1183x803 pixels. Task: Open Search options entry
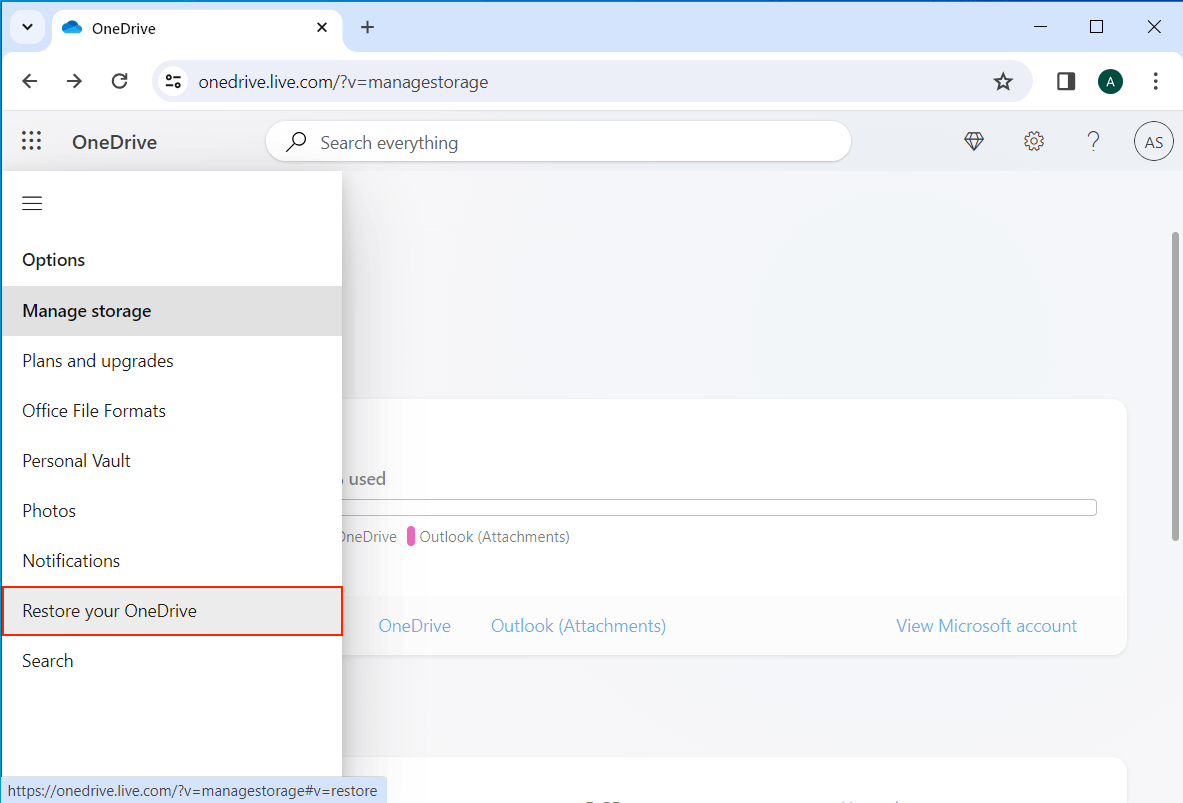[x=172, y=660]
